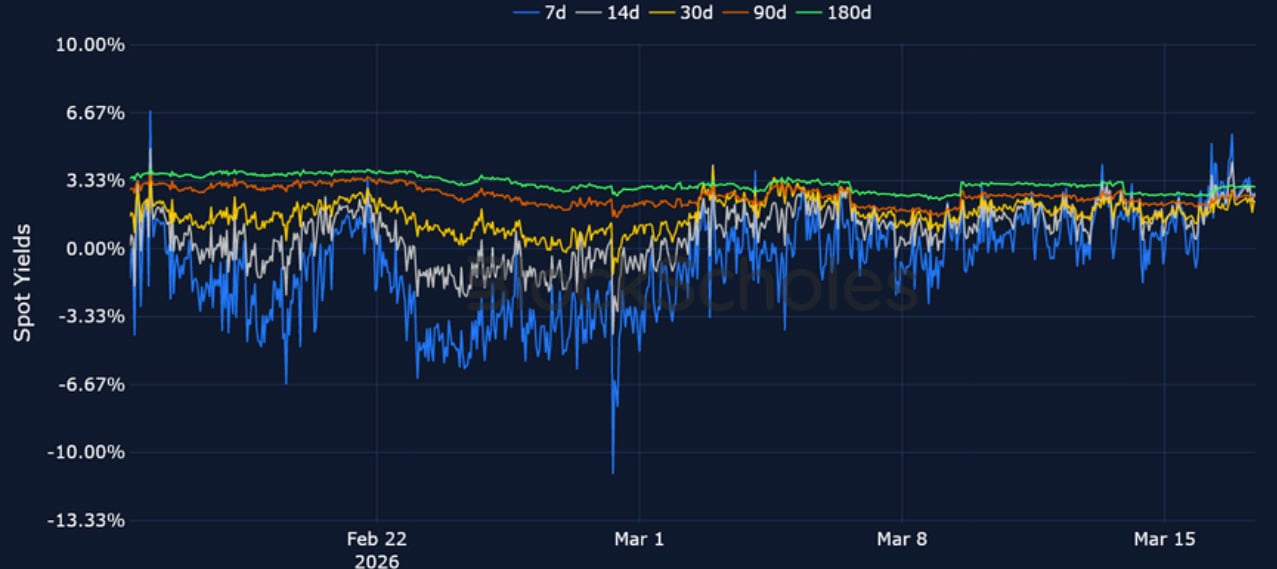Viewport: 1277px width, 569px height.
Task: Click the Feb 22 x-axis date label
Action: point(376,539)
